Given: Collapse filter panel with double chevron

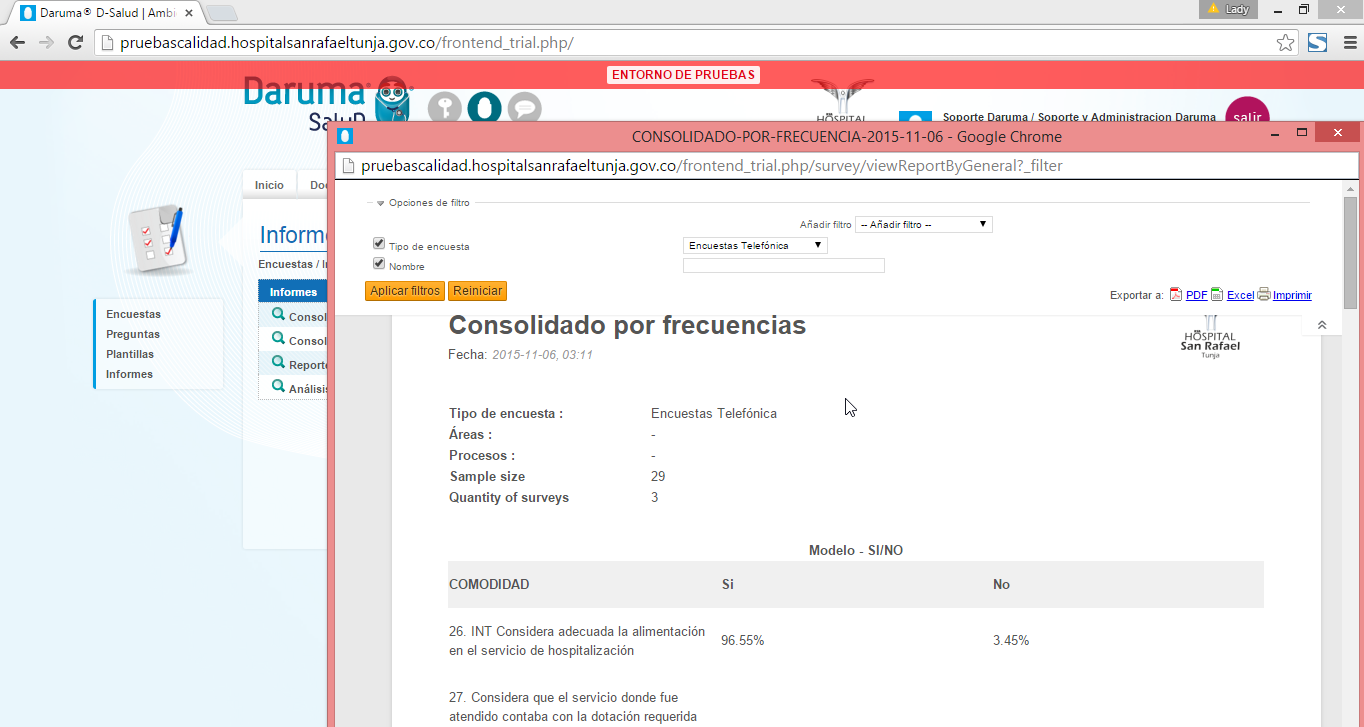Looking at the screenshot, I should [x=1322, y=325].
